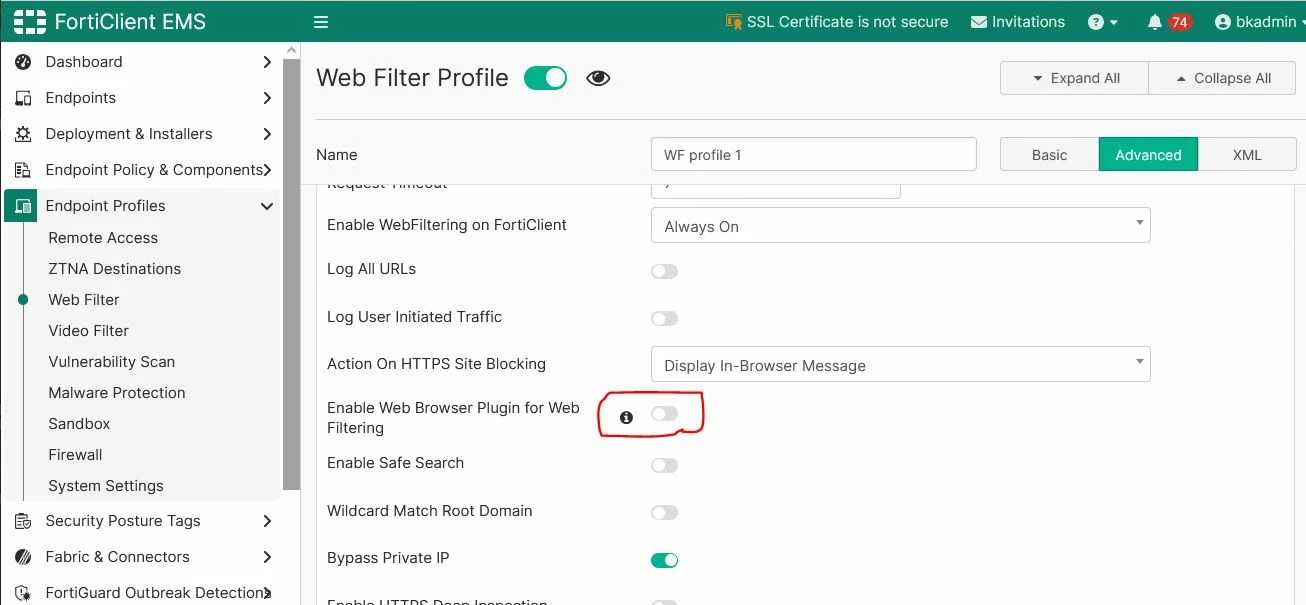Expand the Dashboard menu chevron
The image size is (1306, 605).
coord(267,62)
